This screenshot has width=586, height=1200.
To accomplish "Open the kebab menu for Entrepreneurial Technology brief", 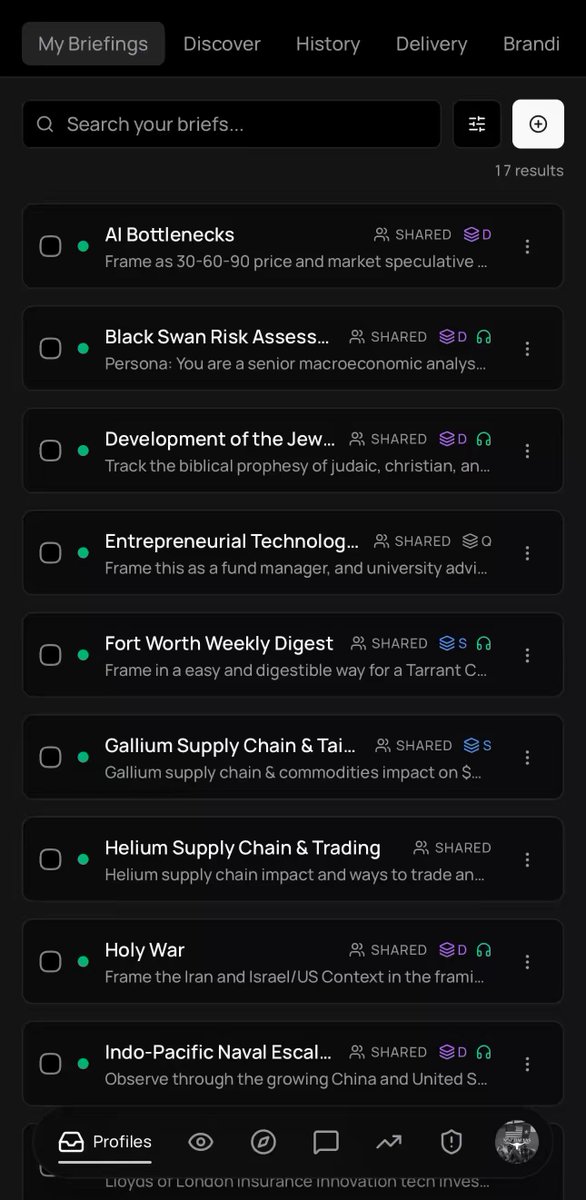I will tap(528, 553).
